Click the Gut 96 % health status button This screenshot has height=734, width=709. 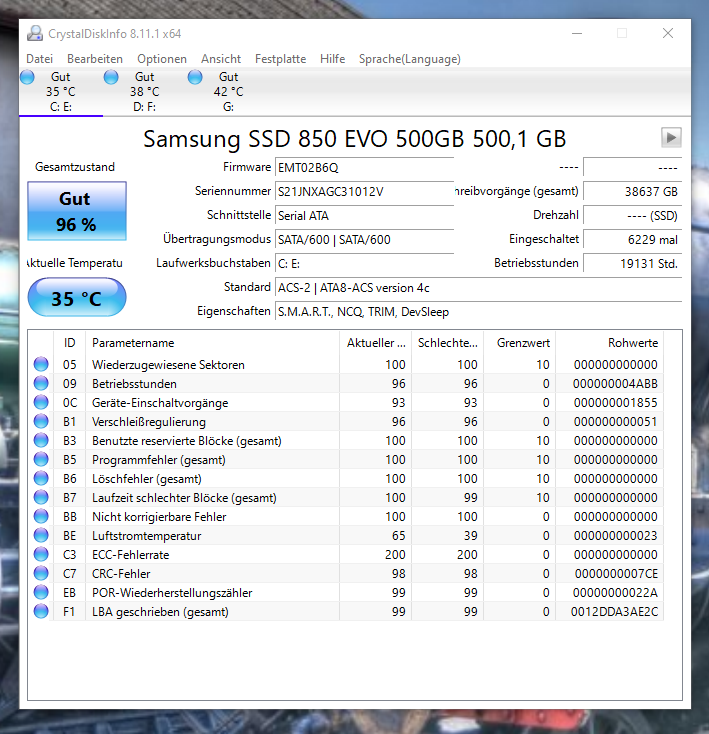[77, 211]
